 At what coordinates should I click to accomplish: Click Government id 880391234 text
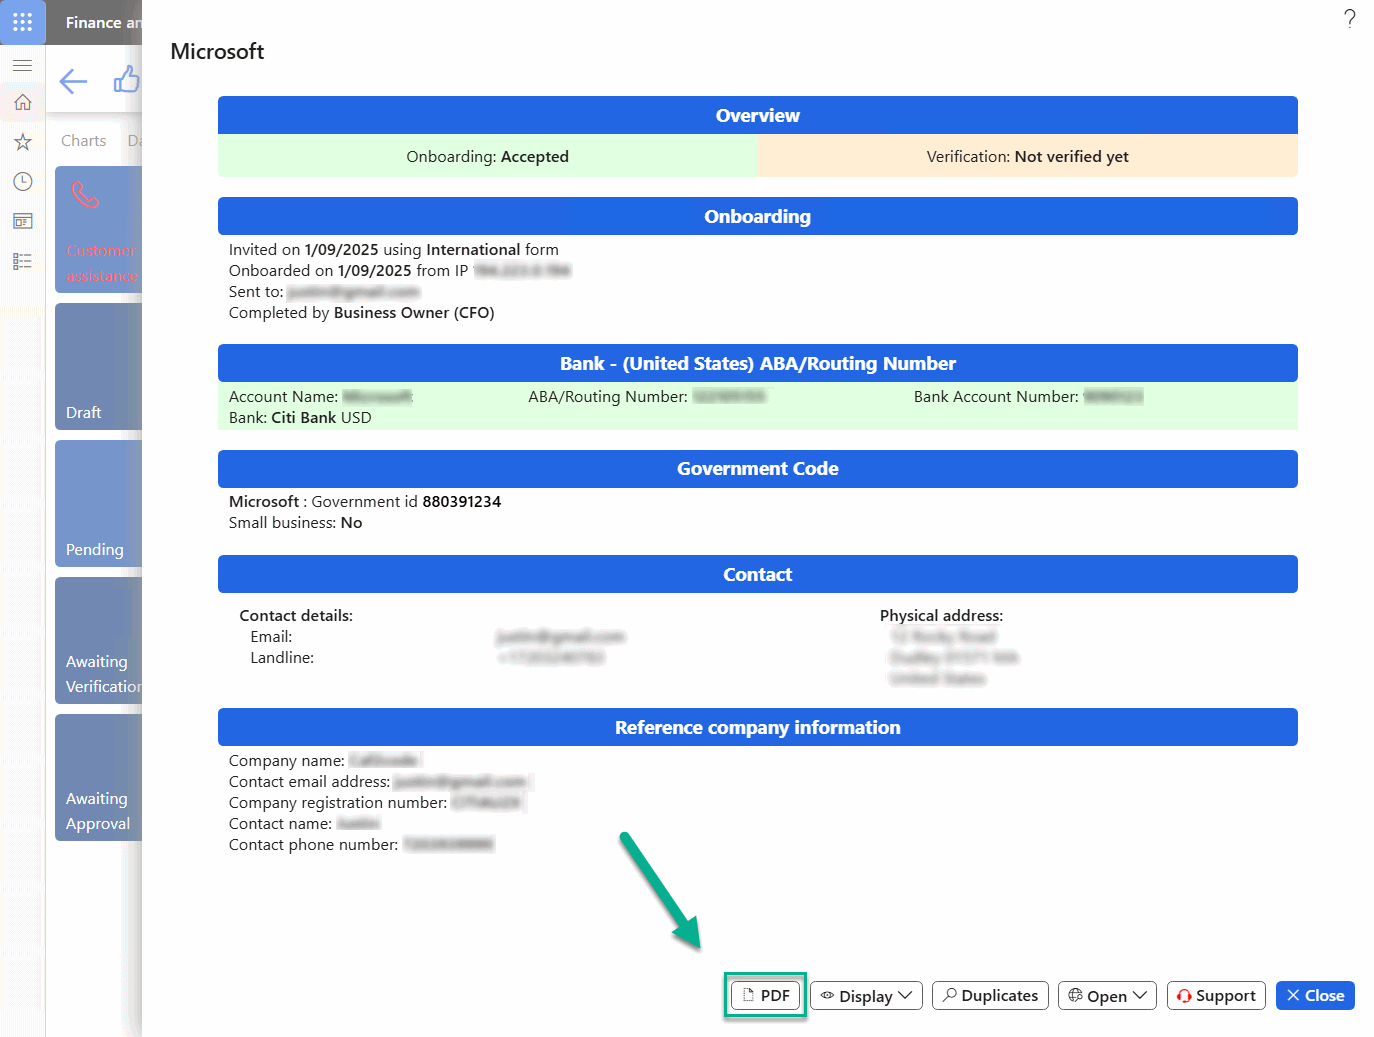tap(406, 502)
